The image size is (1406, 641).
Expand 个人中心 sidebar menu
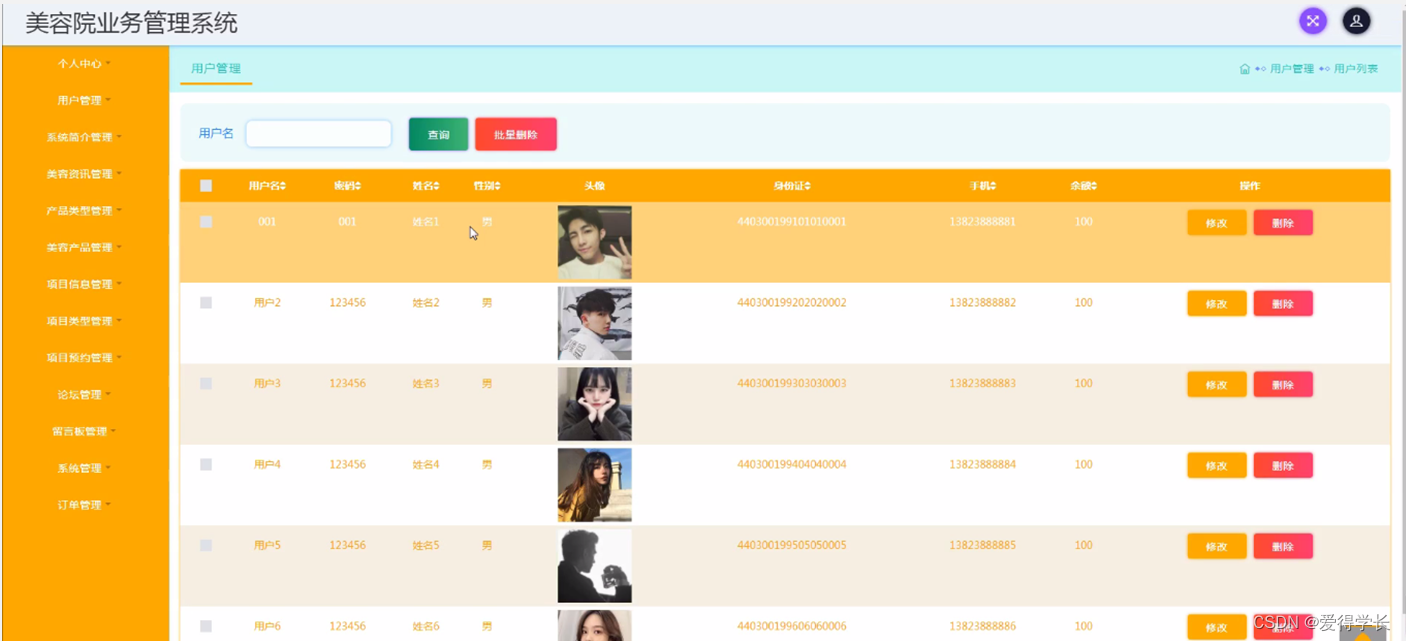84,64
